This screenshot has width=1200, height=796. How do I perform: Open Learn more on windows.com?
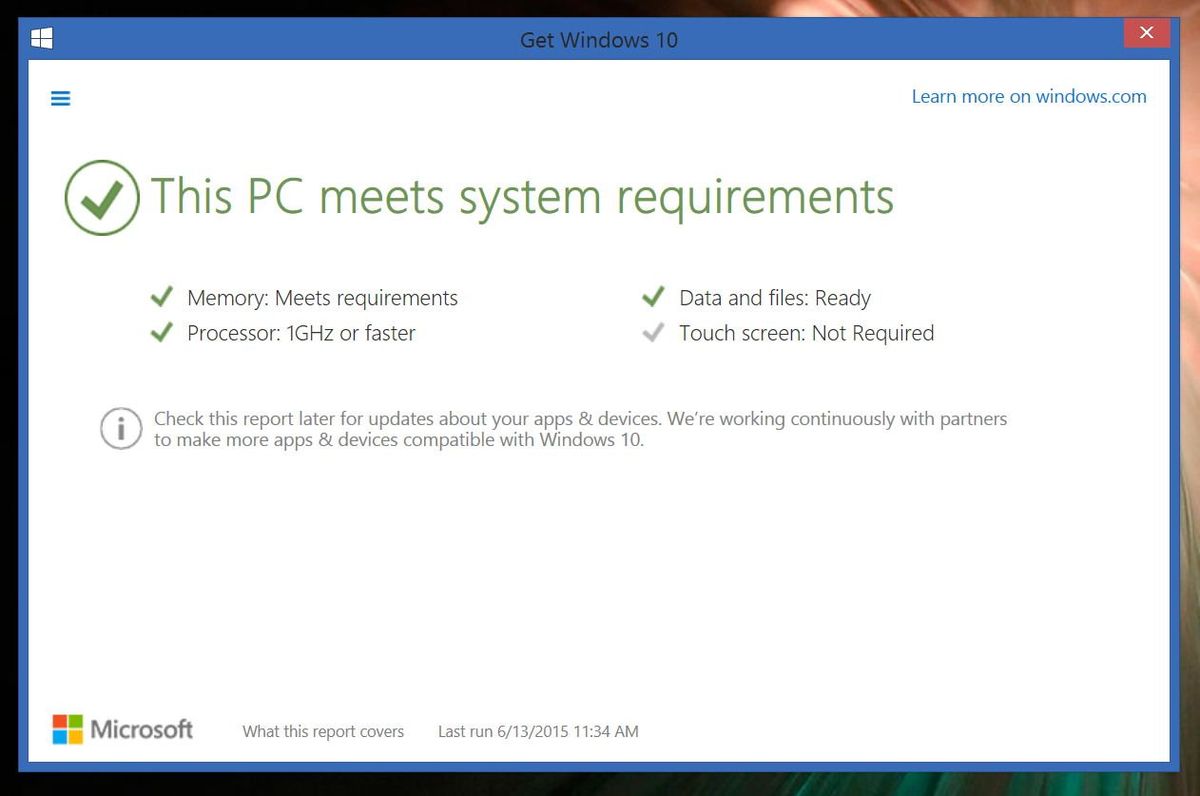[x=1028, y=96]
